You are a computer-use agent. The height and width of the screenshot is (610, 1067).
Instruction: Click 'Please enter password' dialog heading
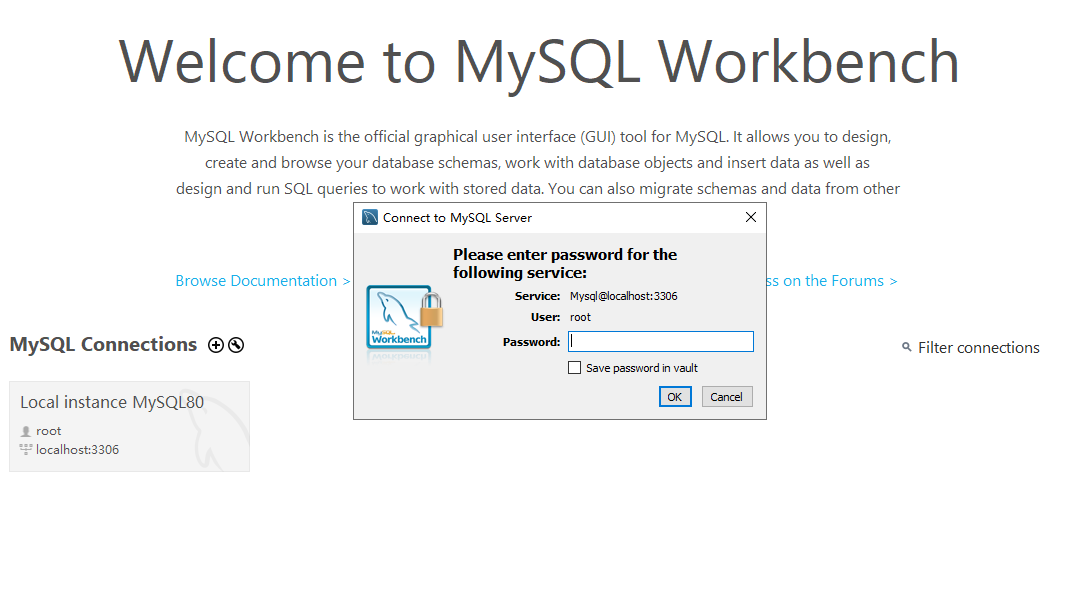click(x=565, y=263)
